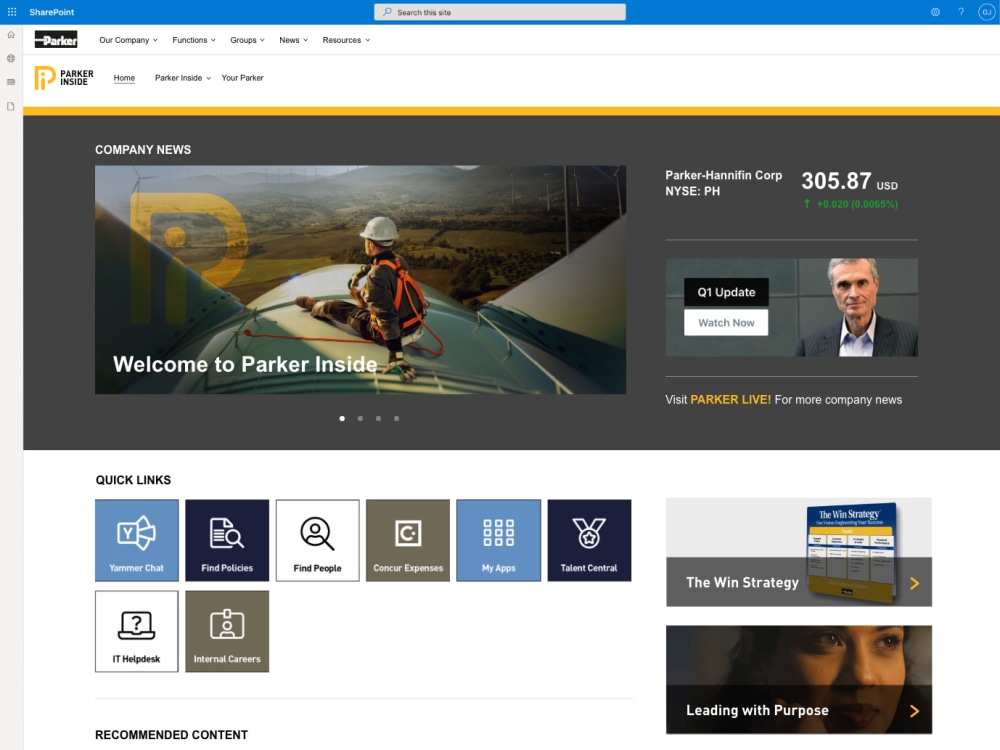Open Find People search tool
This screenshot has width=1000, height=750.
point(317,540)
